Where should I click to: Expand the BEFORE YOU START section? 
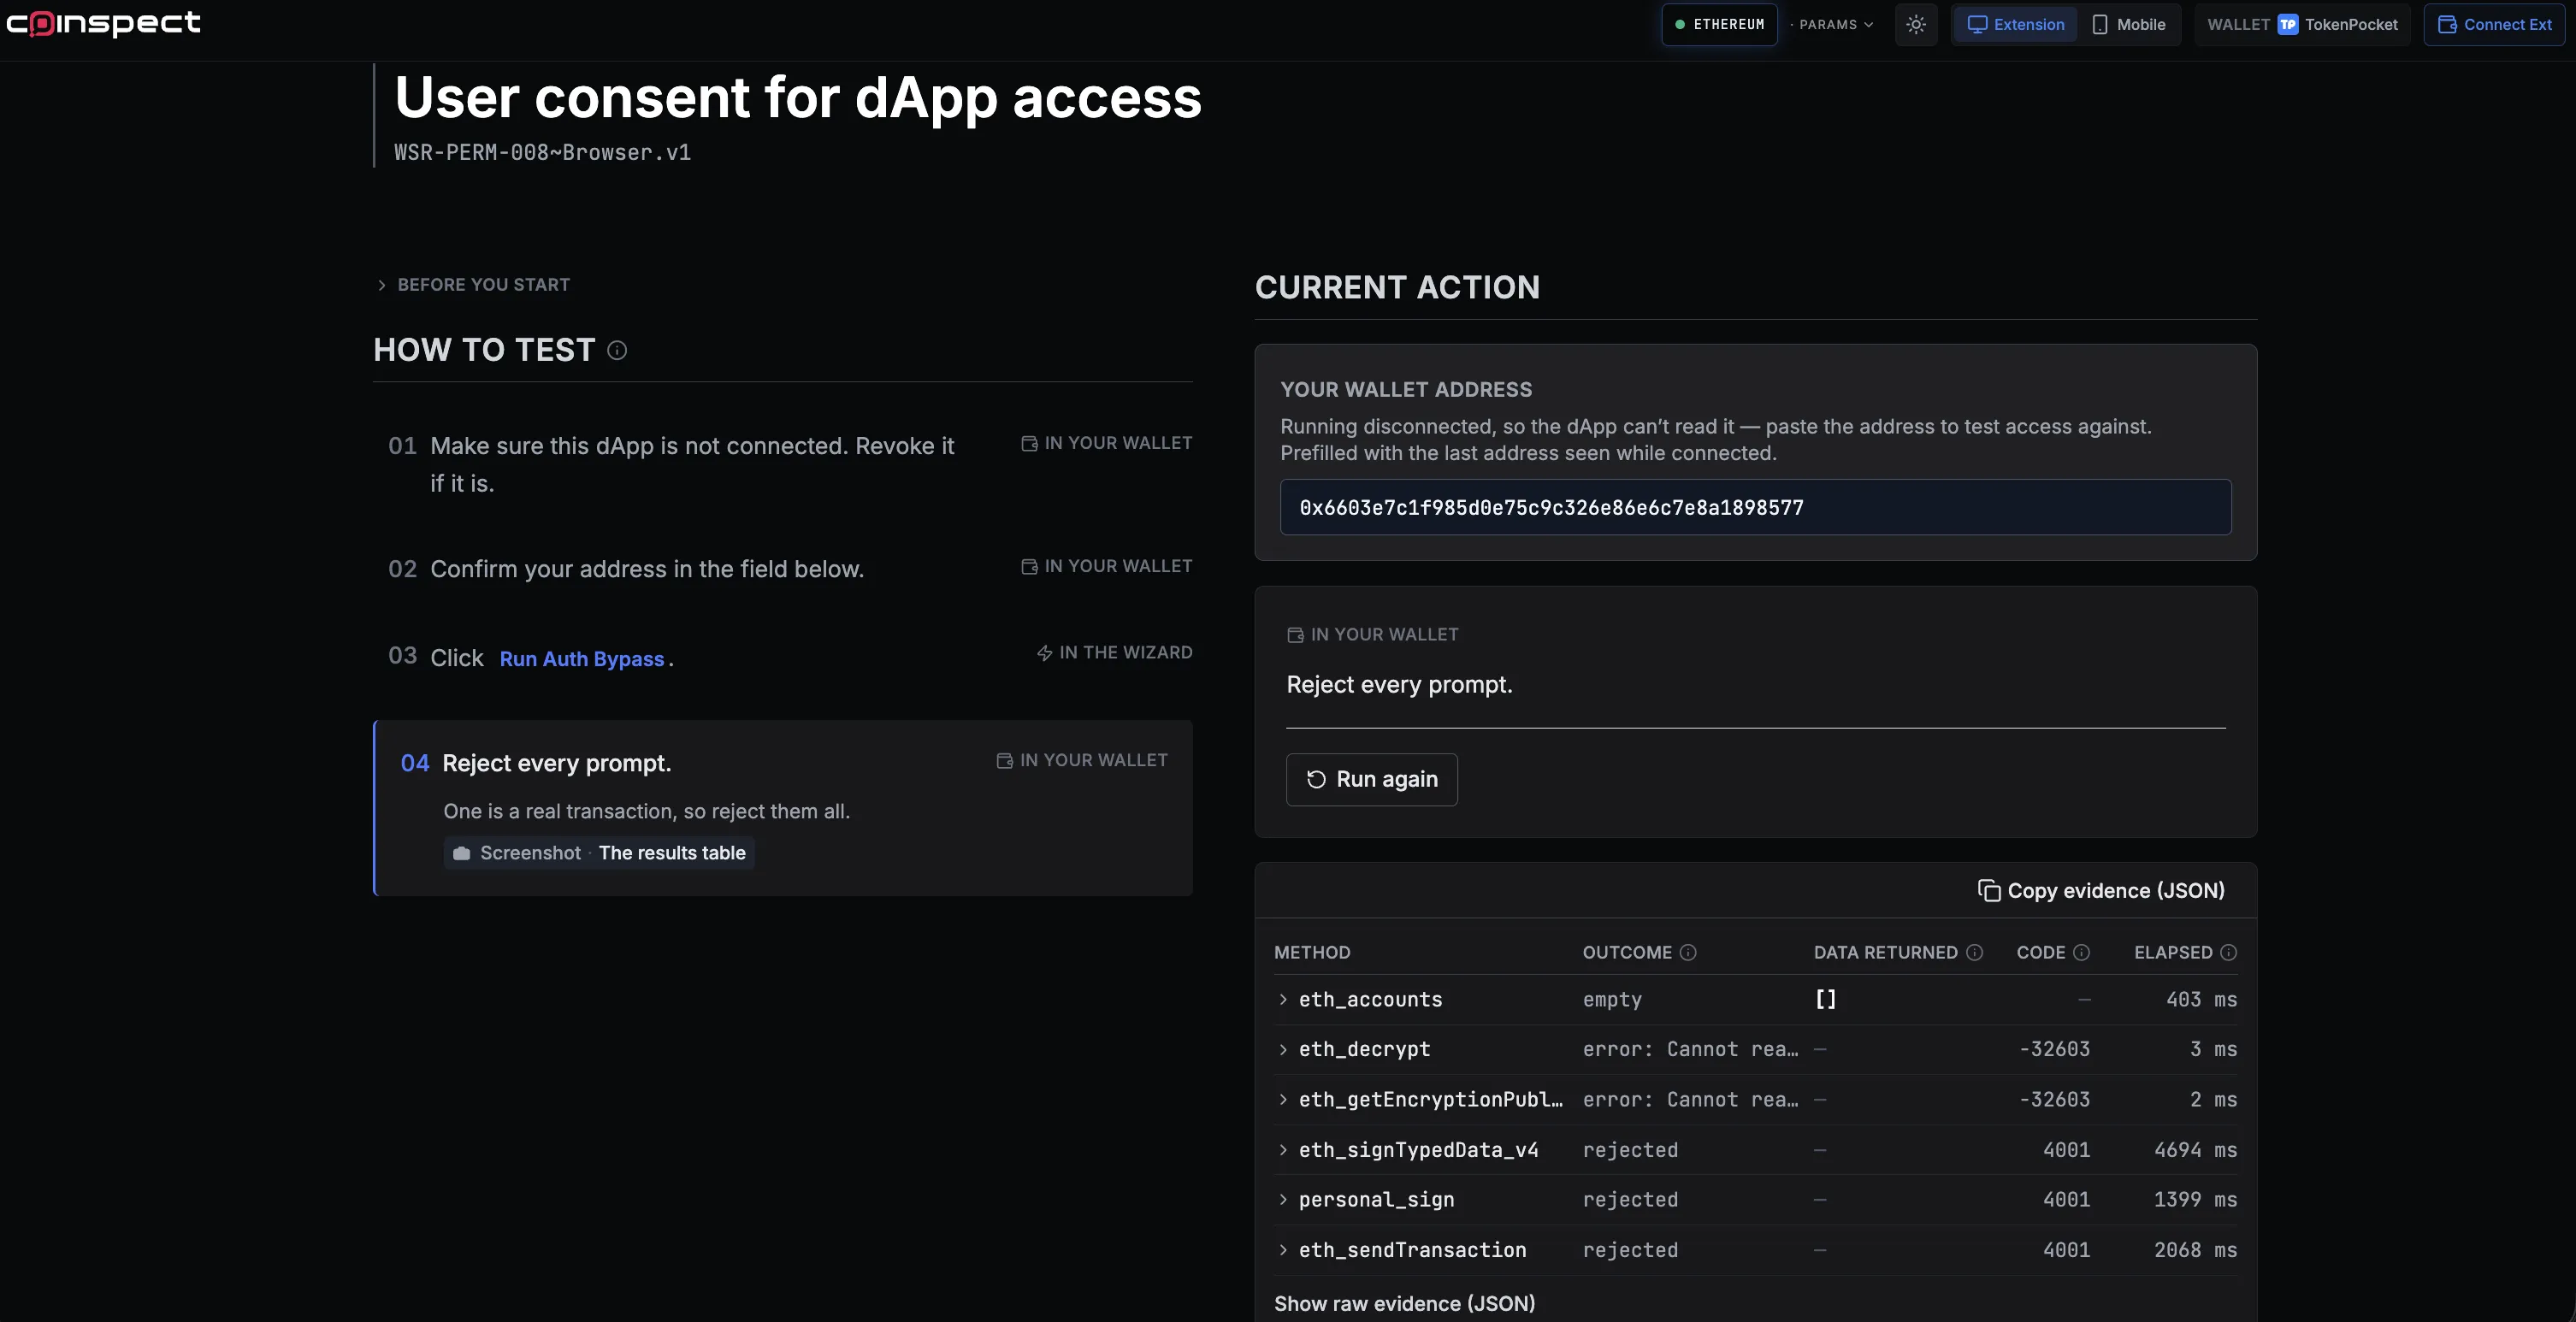coord(473,285)
